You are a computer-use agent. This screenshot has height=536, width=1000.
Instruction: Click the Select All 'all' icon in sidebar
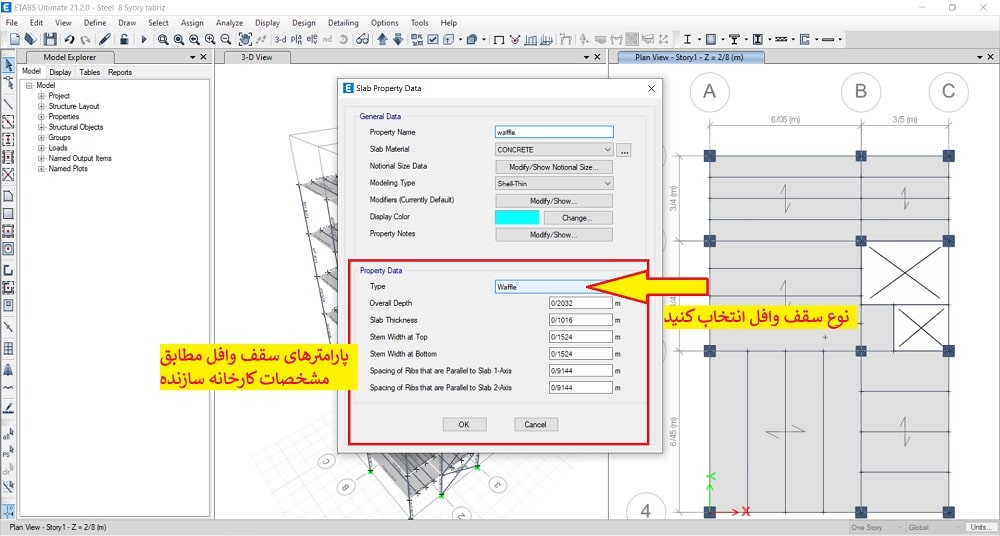(x=8, y=435)
